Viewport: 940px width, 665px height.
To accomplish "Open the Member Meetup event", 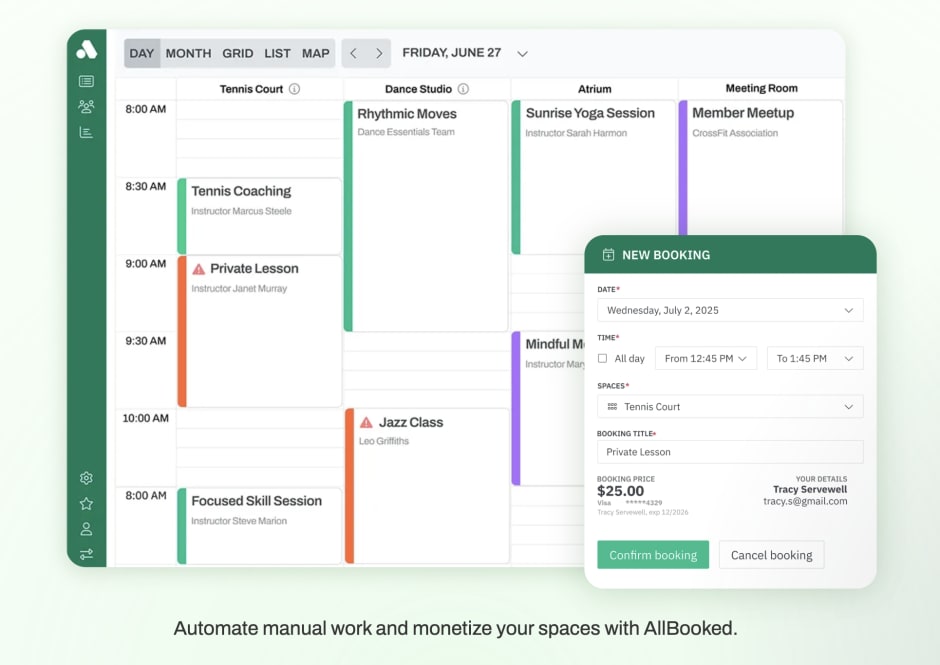I will (760, 168).
